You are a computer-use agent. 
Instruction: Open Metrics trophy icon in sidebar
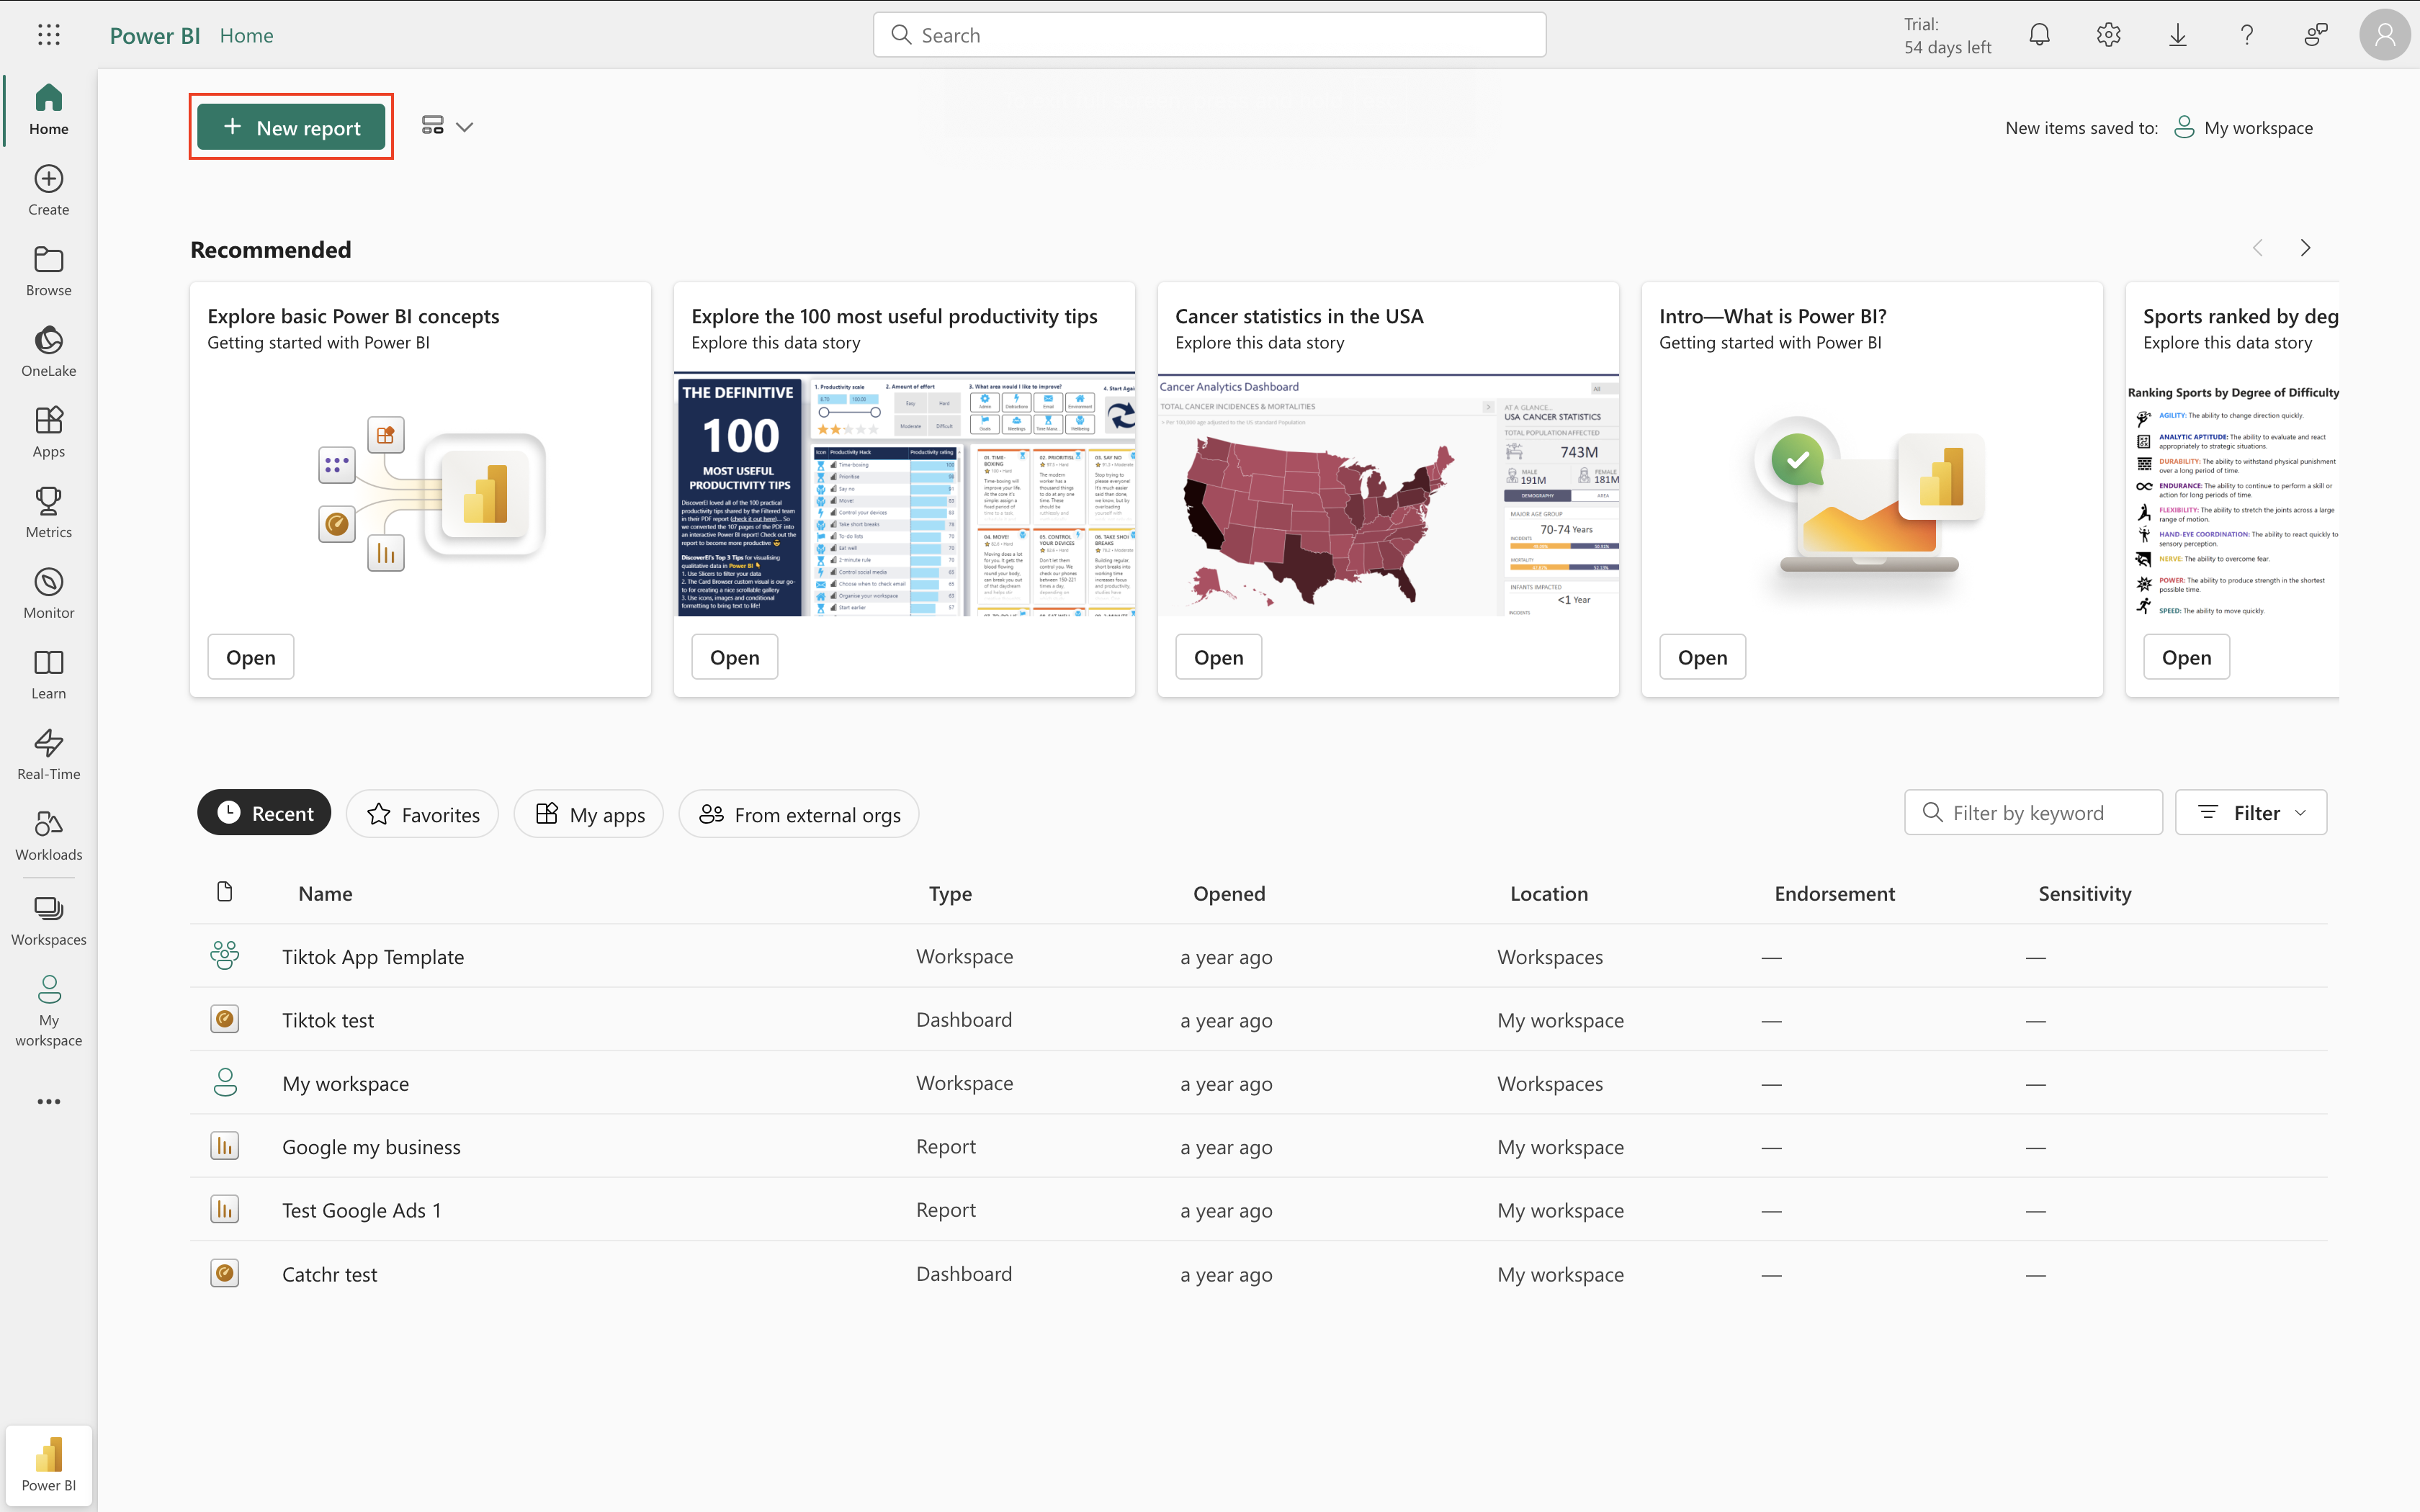(x=48, y=513)
